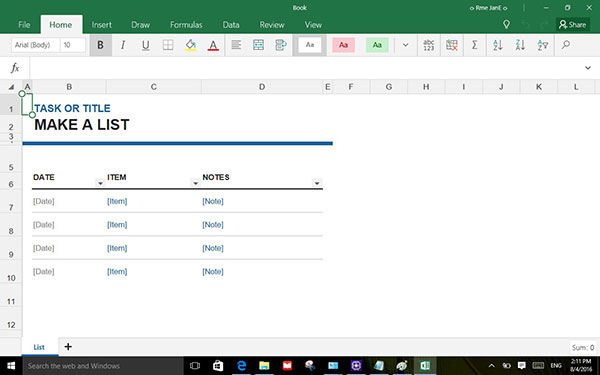
Task: Open cell borders tool
Action: [168, 45]
